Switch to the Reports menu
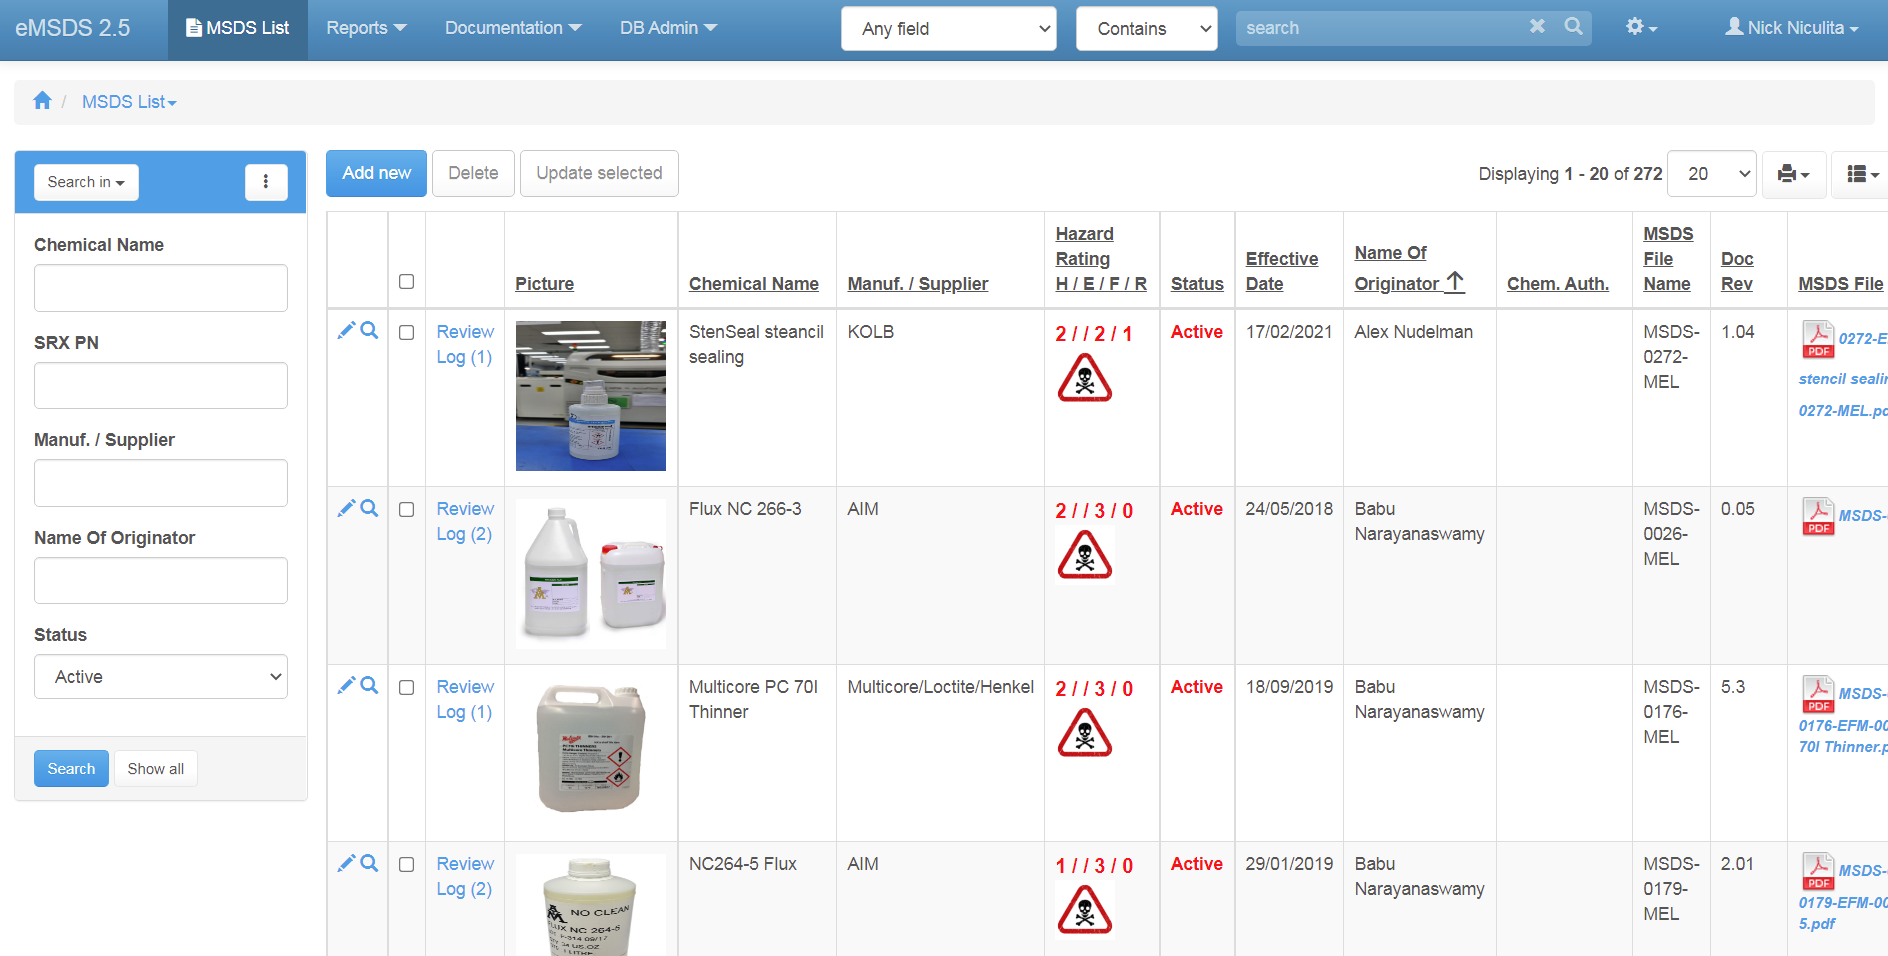The width and height of the screenshot is (1888, 956). coord(364,27)
